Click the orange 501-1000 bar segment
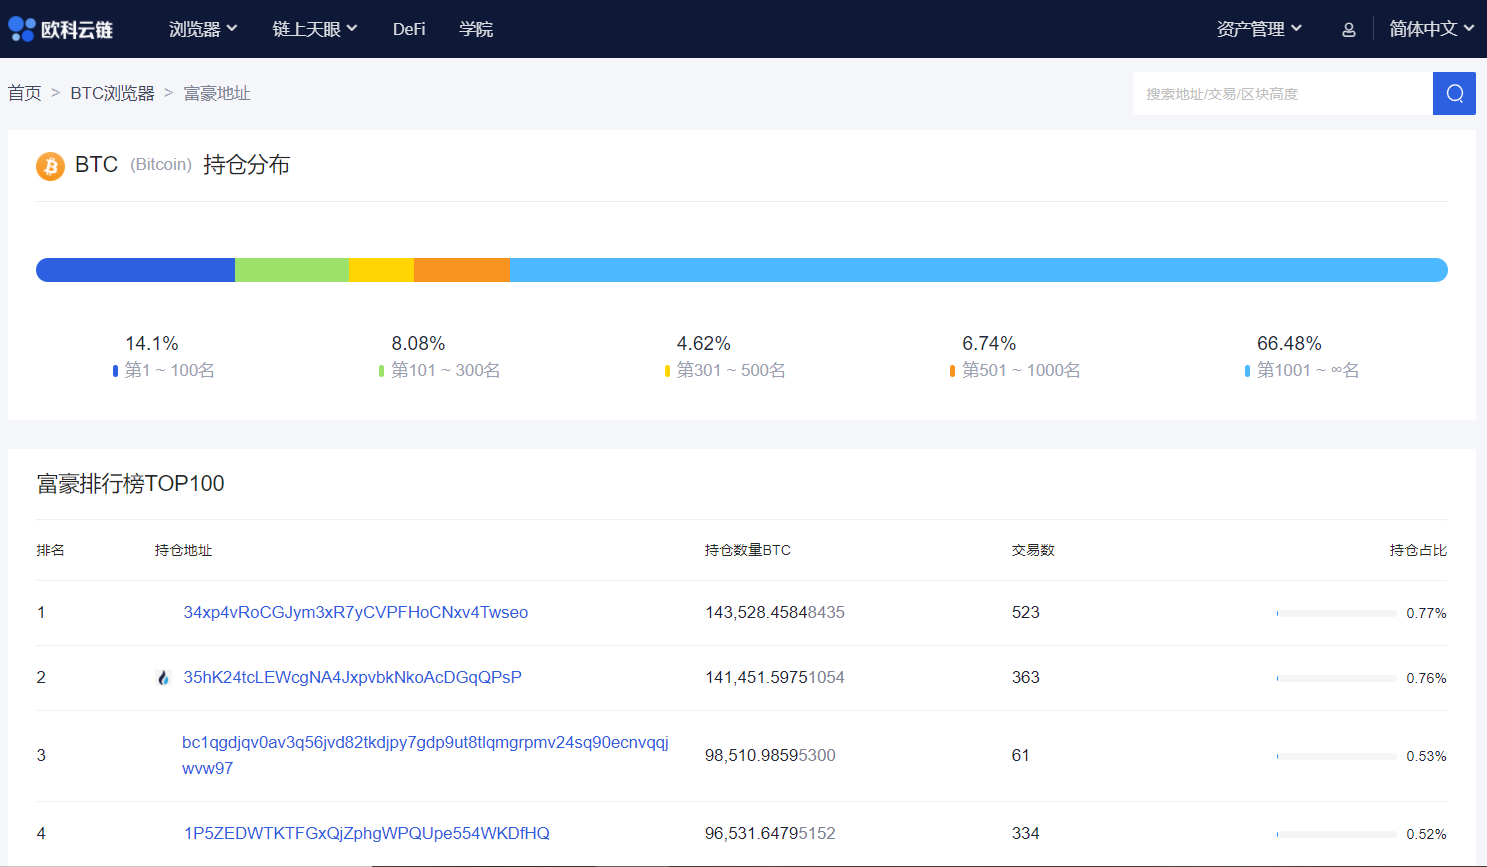 [x=461, y=270]
